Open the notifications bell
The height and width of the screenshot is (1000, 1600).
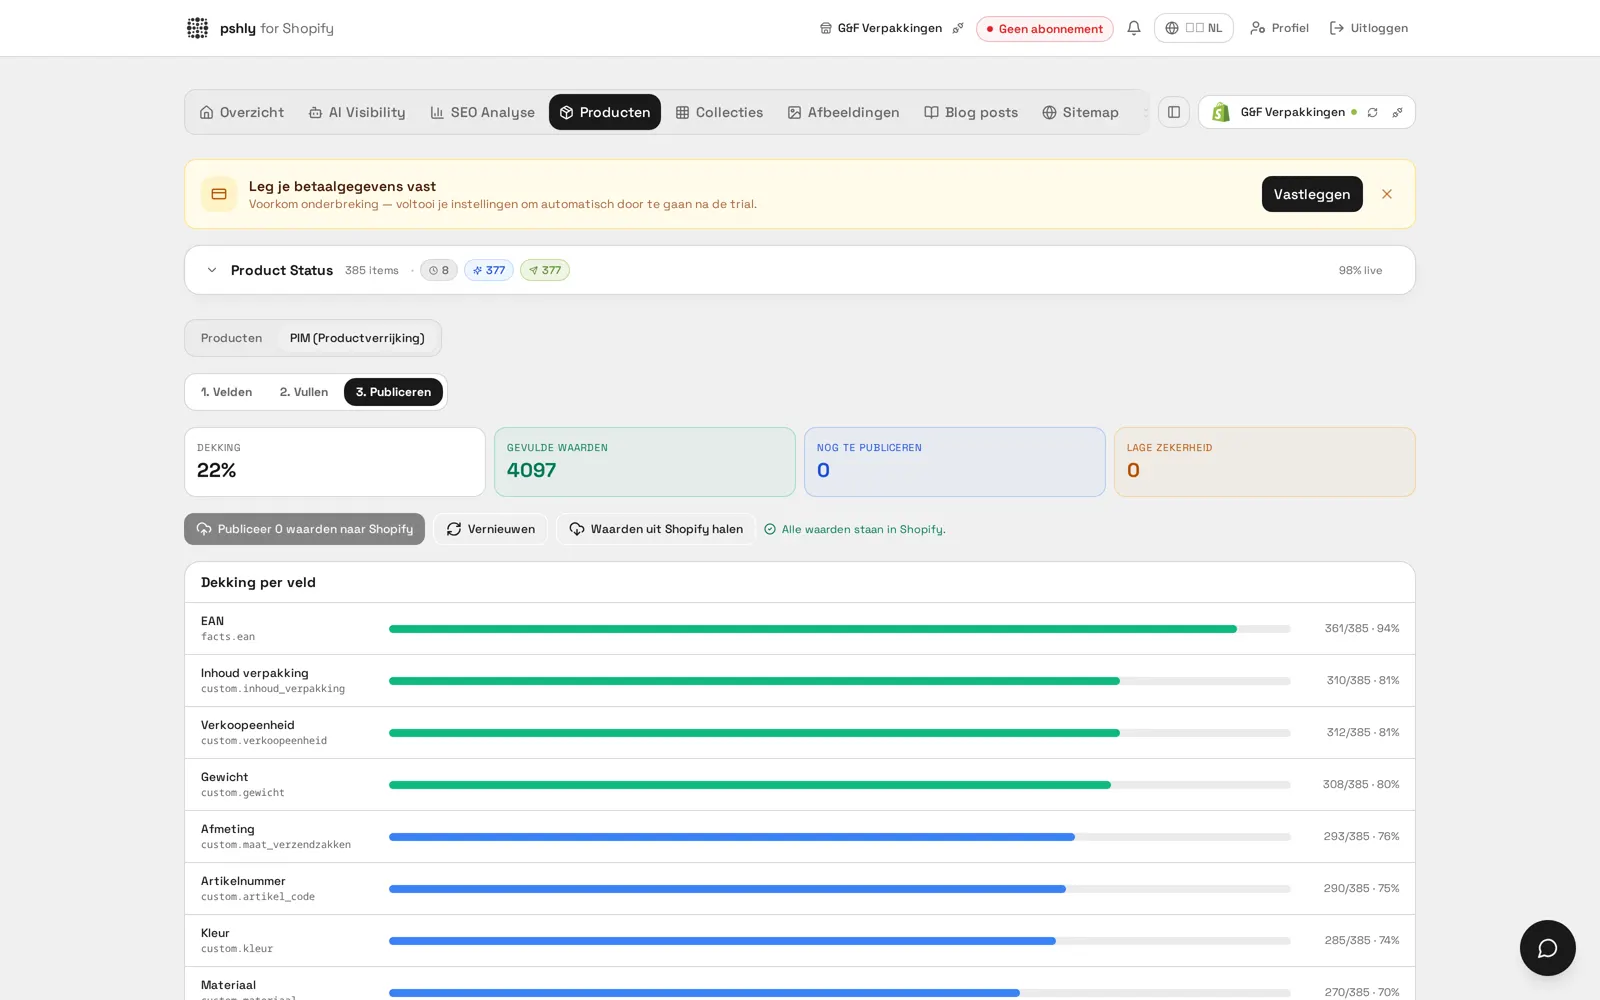[x=1134, y=28]
